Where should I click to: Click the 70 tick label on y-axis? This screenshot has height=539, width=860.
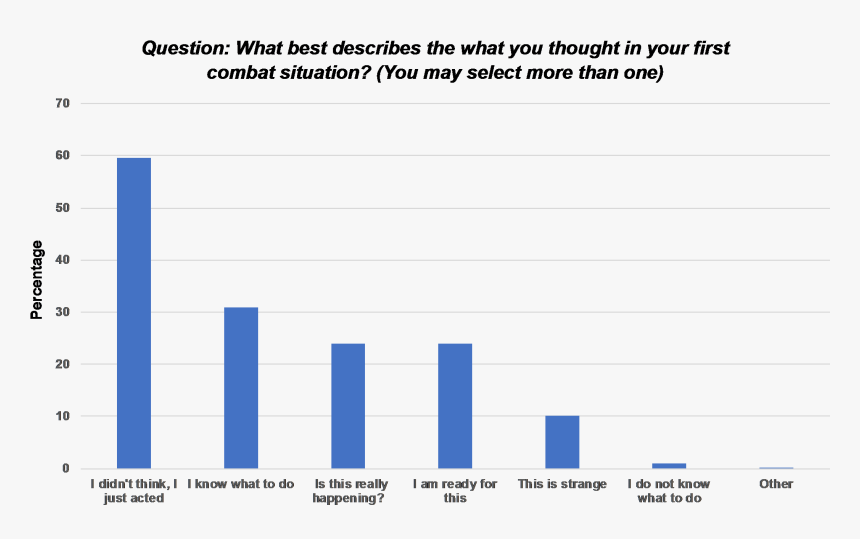coord(62,103)
